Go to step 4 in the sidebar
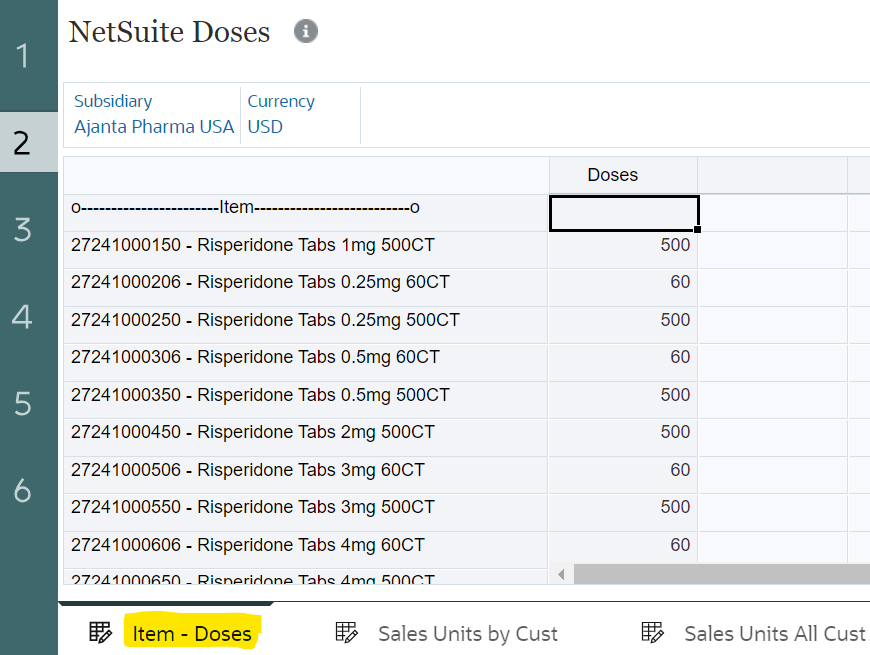The width and height of the screenshot is (870, 655). [x=23, y=317]
